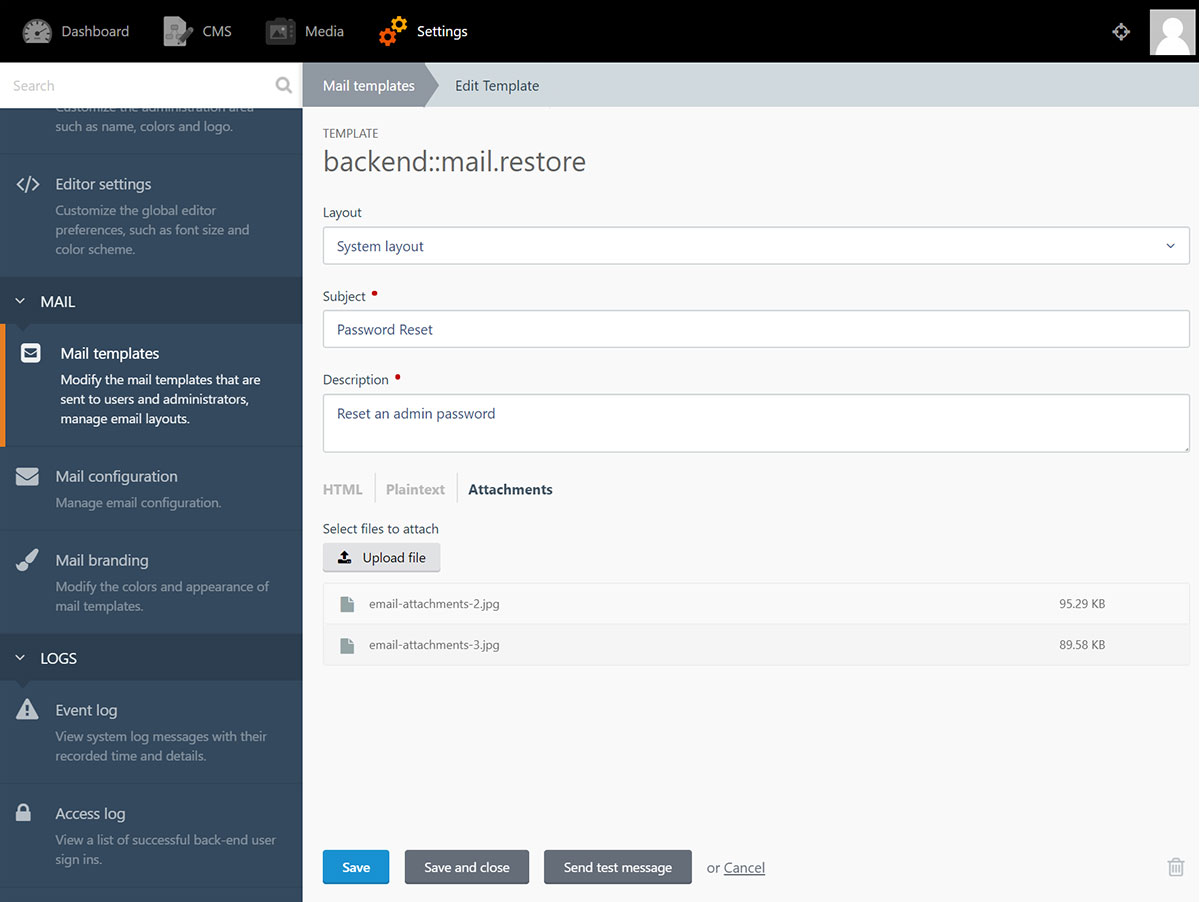Viewport: 1200px width, 902px height.
Task: Click the 89.58 KB file size
Action: (1082, 645)
